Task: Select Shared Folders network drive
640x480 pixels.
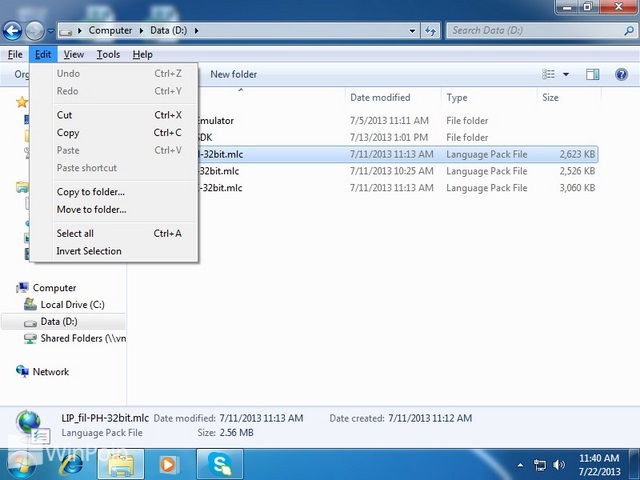Action: tap(83, 338)
